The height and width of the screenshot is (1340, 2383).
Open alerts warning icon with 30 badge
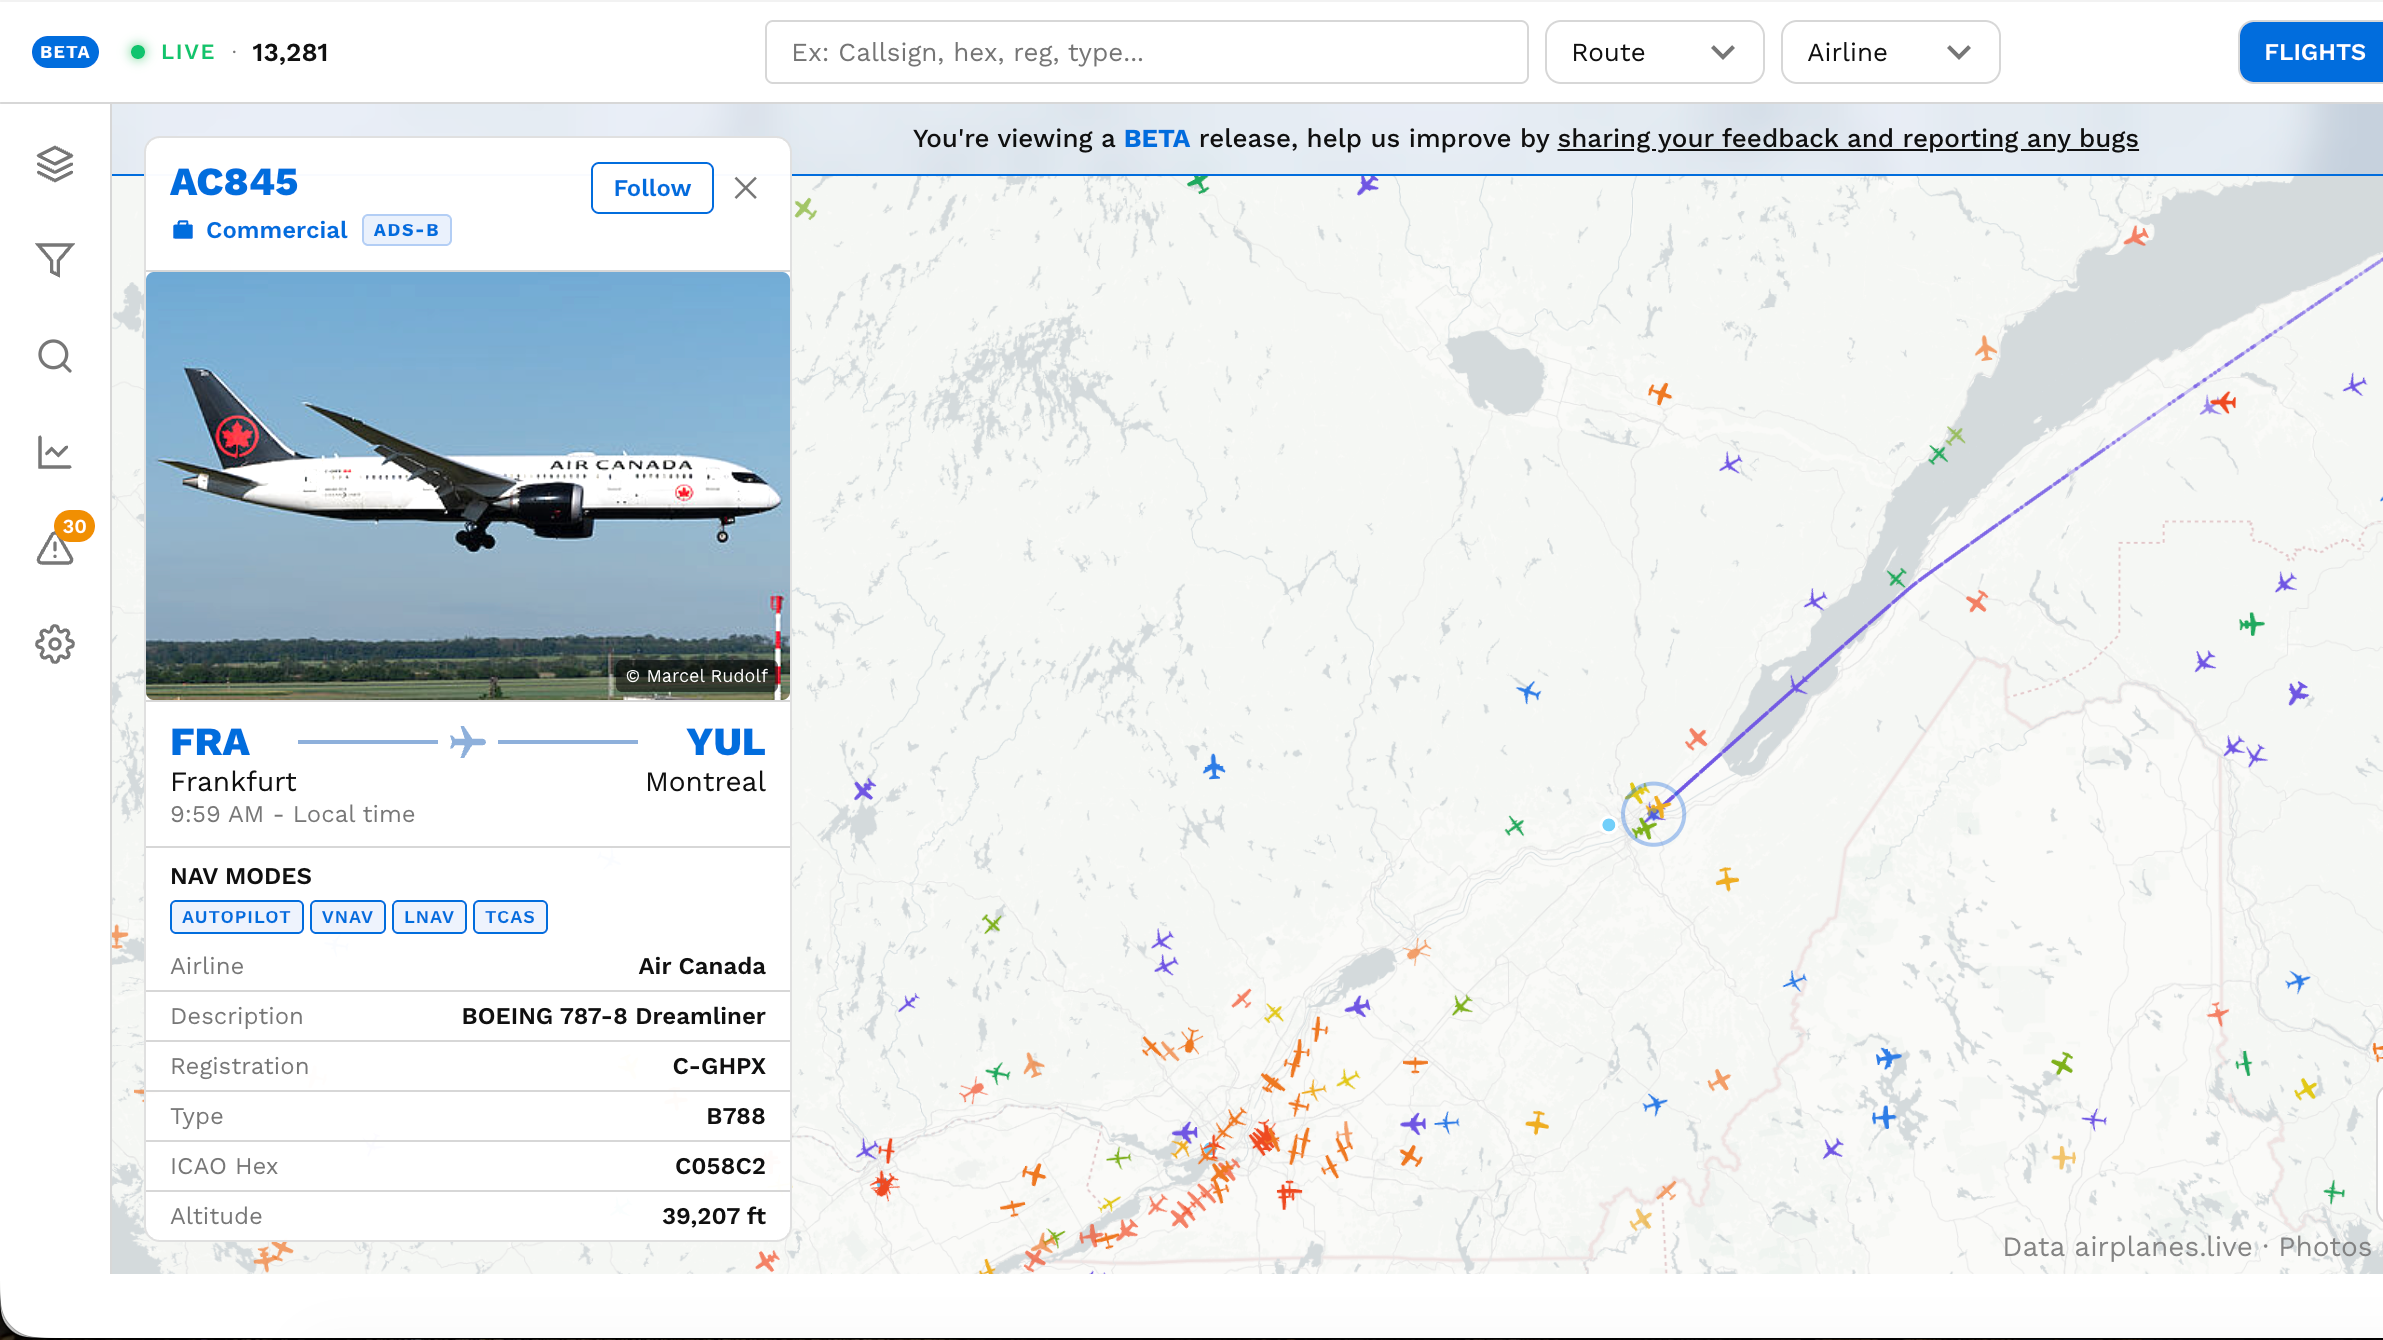56,546
